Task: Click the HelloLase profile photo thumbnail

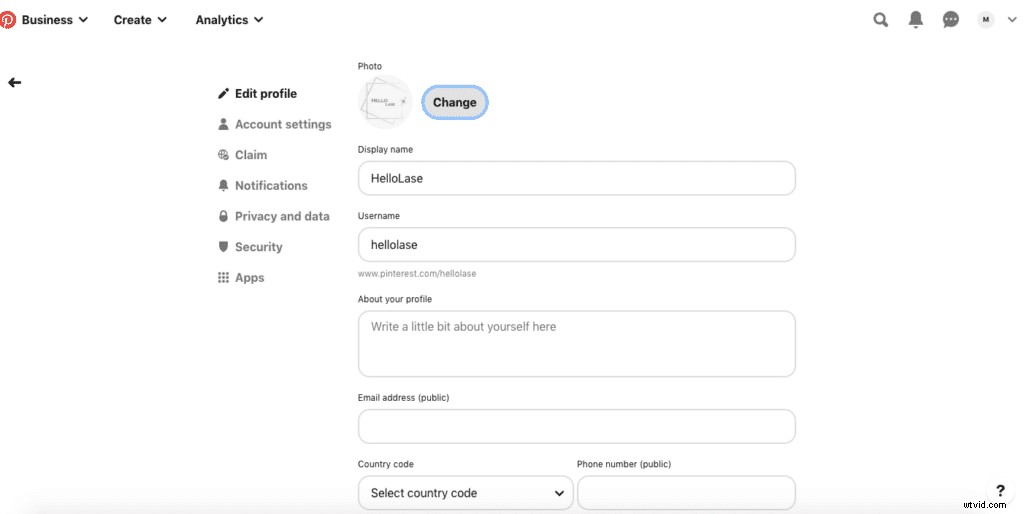Action: point(385,102)
